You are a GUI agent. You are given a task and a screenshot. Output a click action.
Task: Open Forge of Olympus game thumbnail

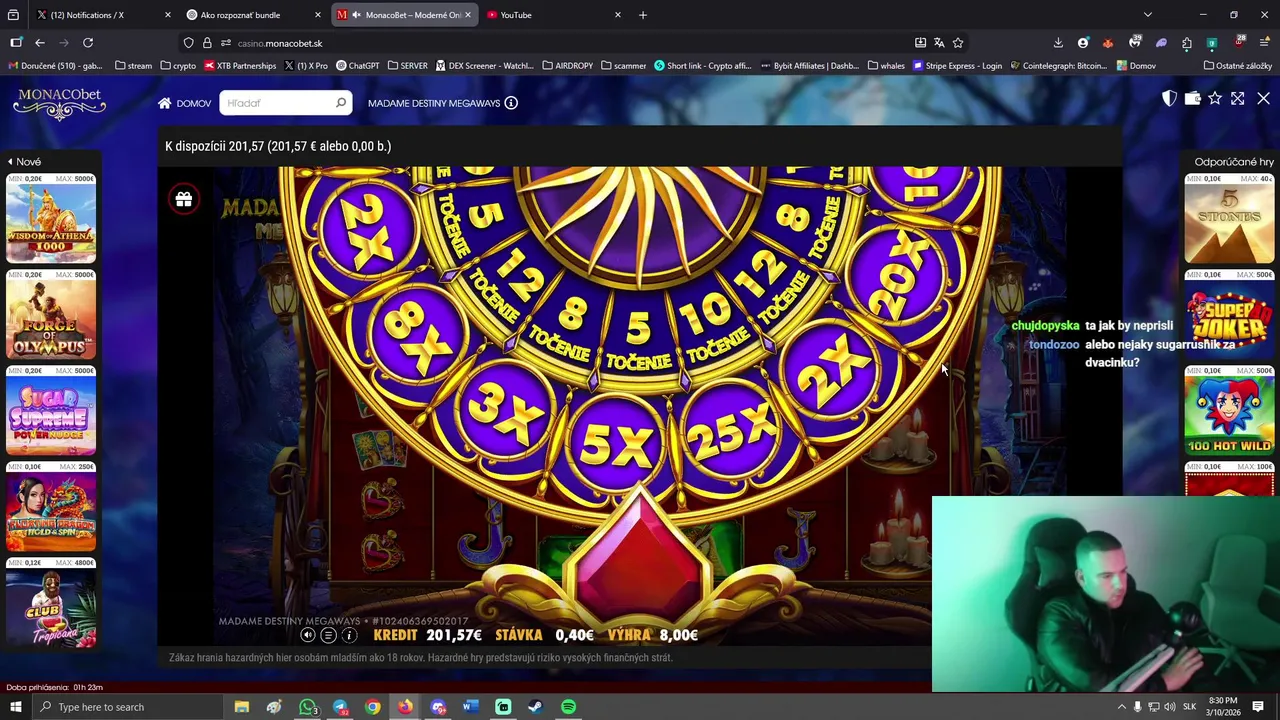51,314
